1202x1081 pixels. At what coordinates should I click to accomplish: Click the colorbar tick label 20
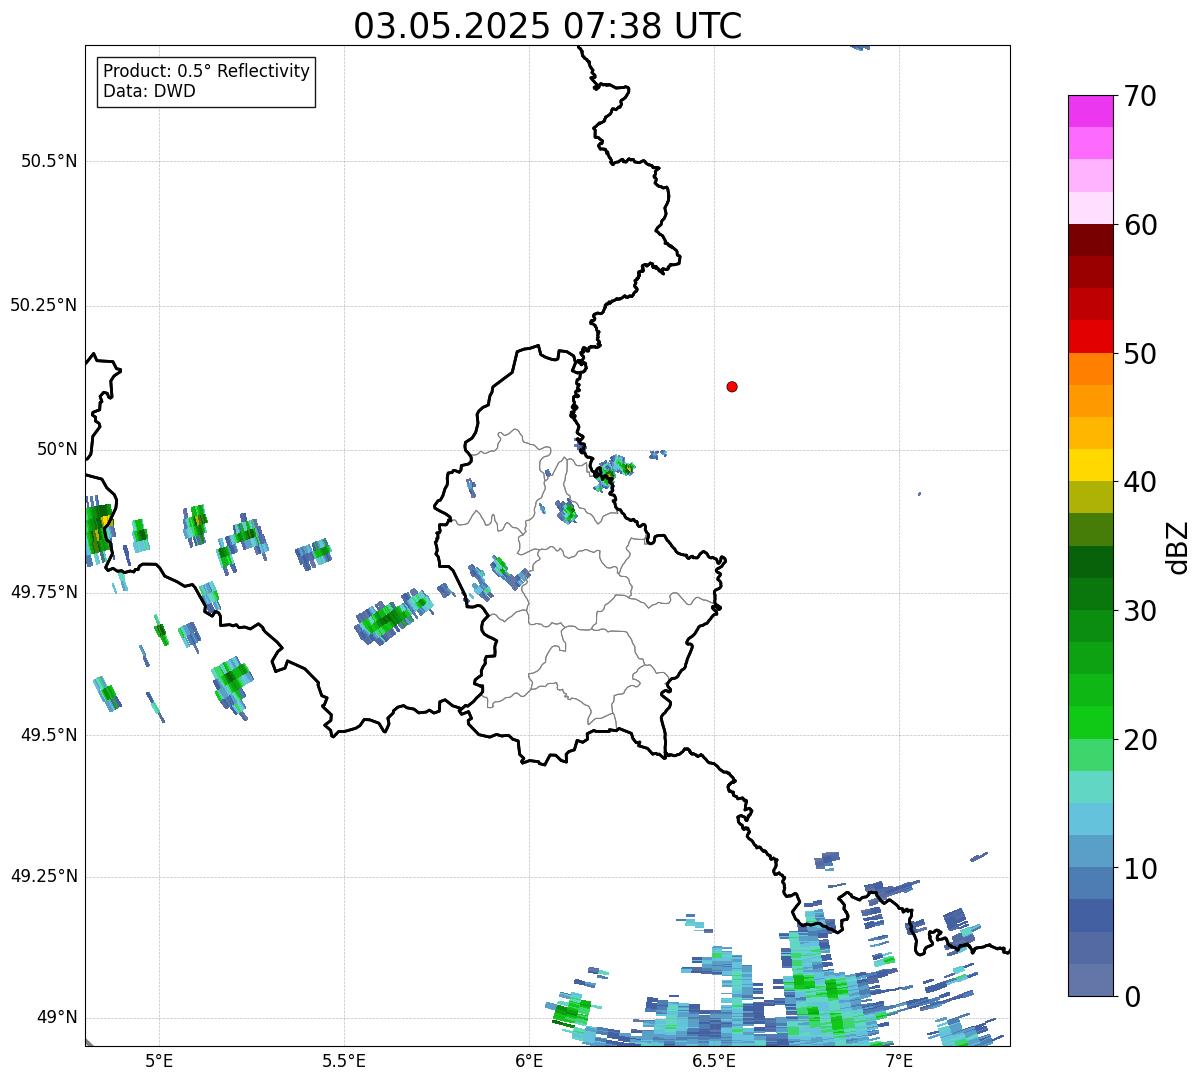pos(1140,740)
